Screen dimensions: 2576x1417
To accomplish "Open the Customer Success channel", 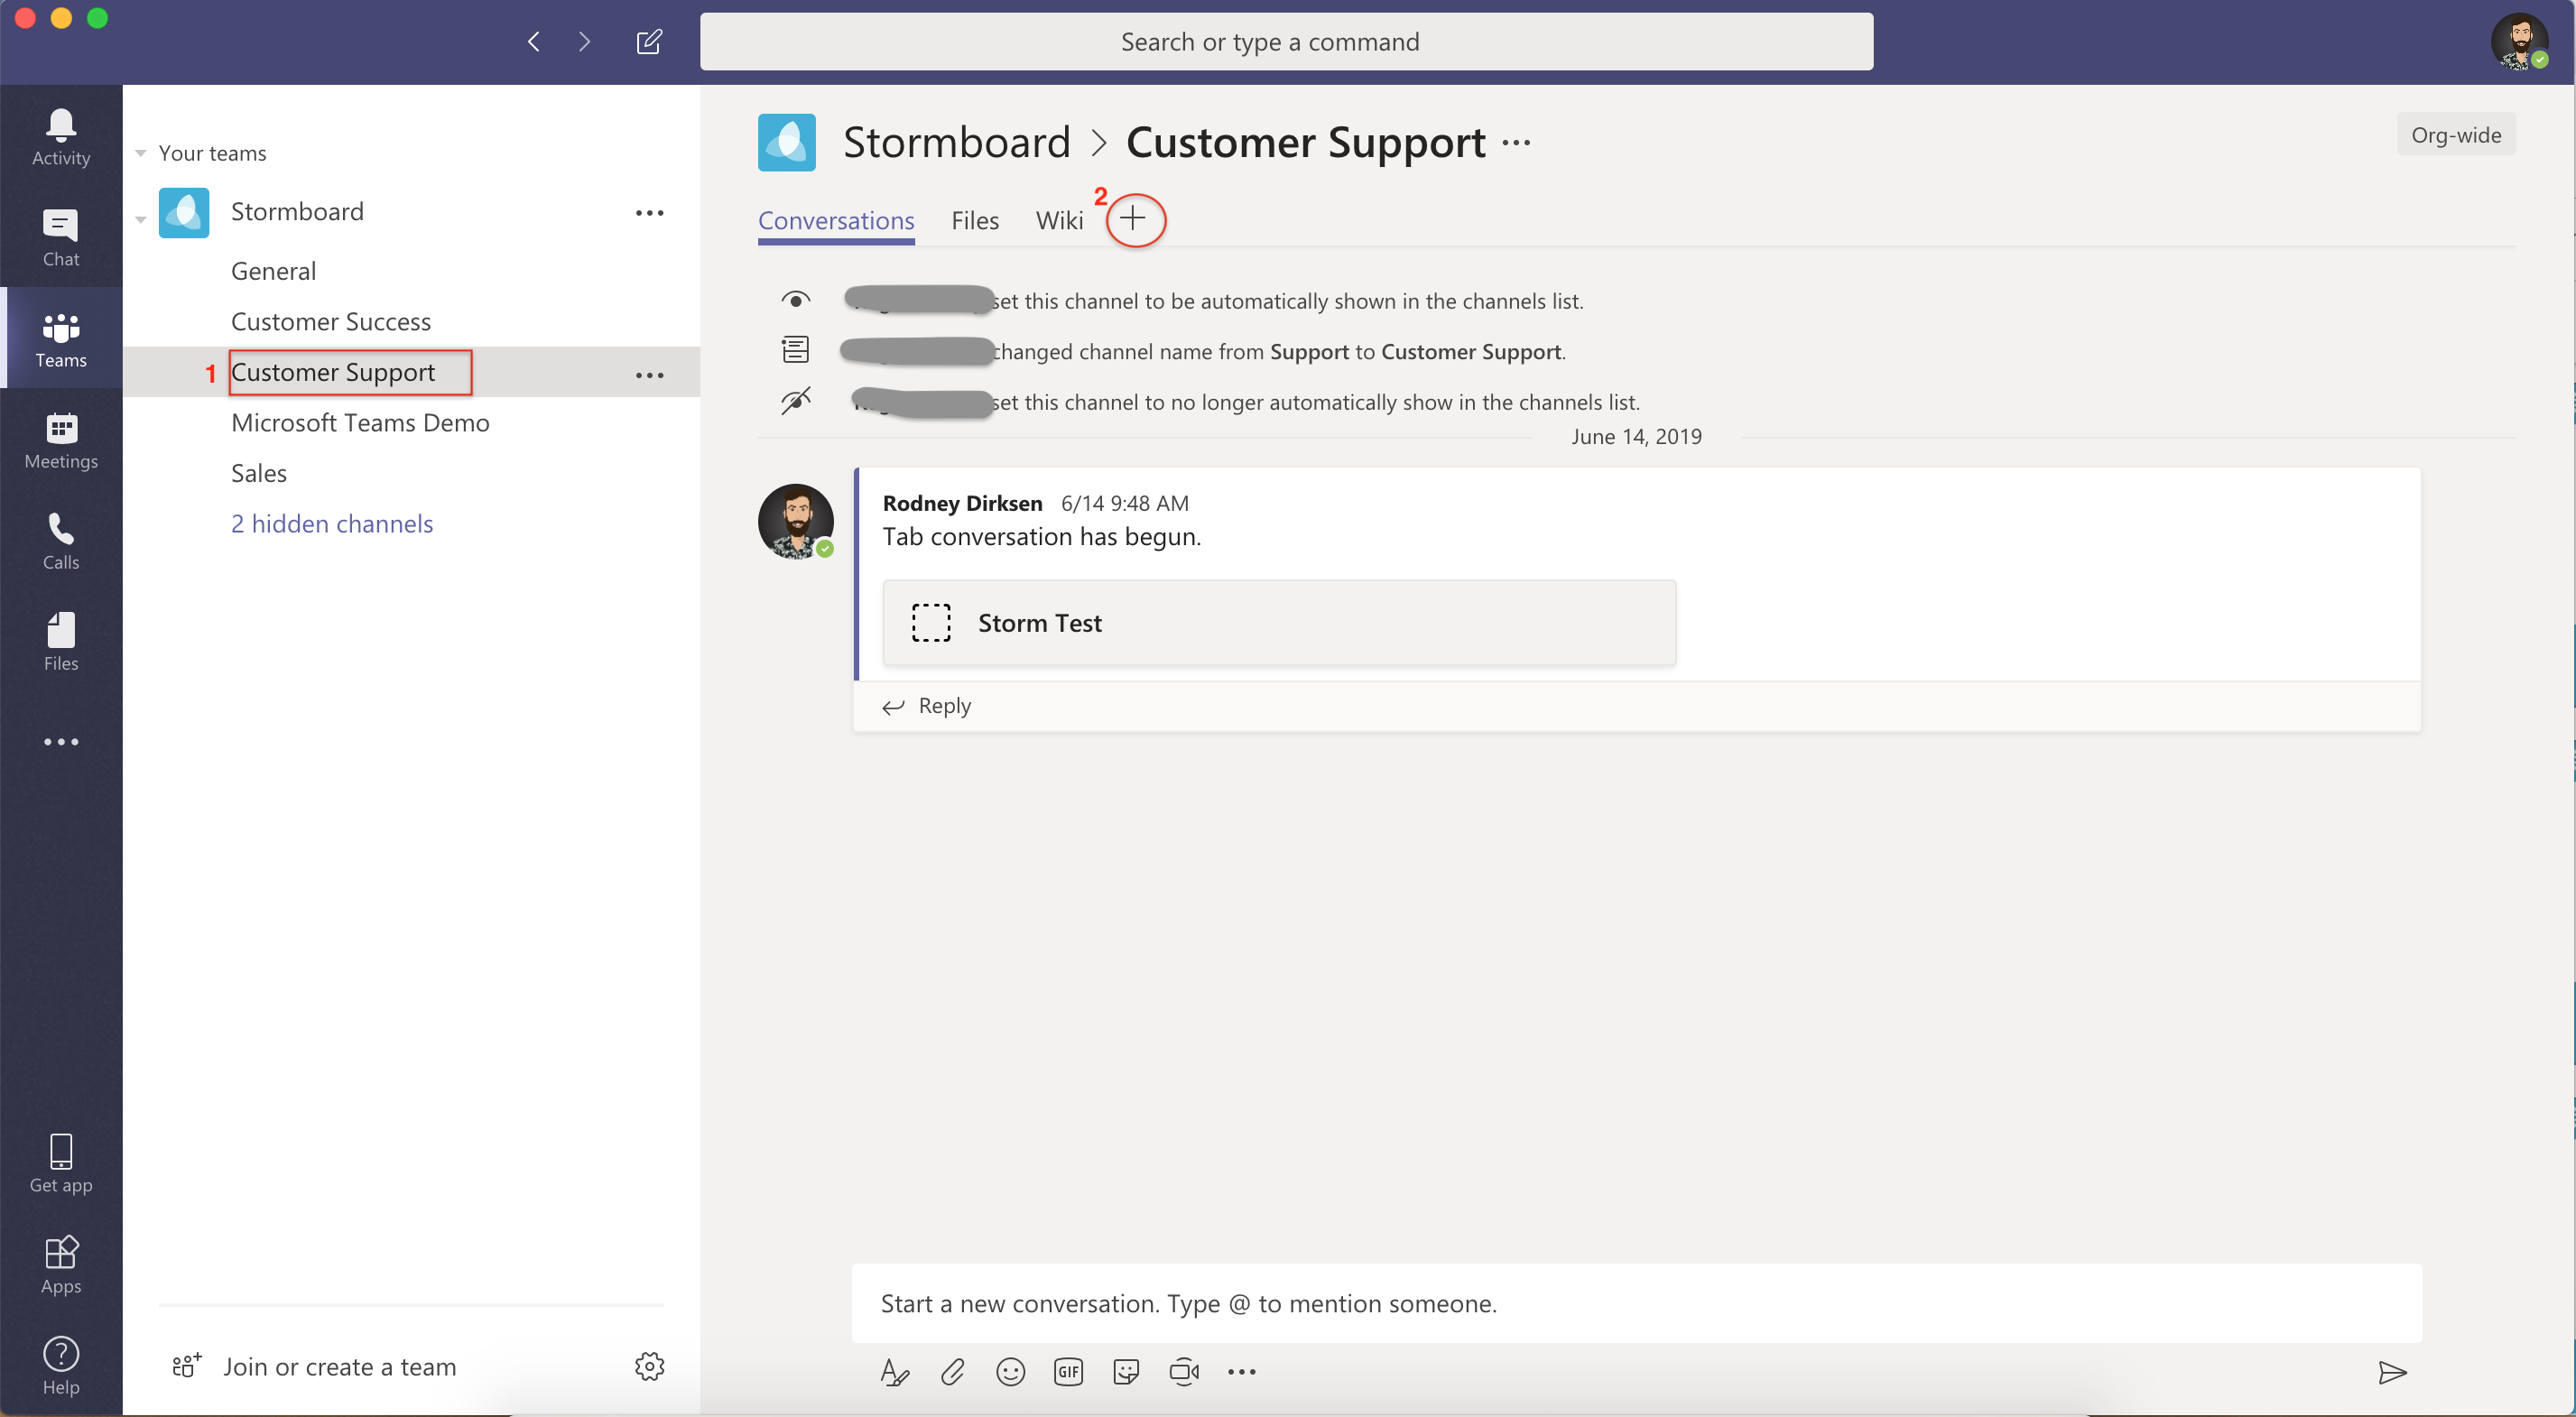I will (x=331, y=322).
